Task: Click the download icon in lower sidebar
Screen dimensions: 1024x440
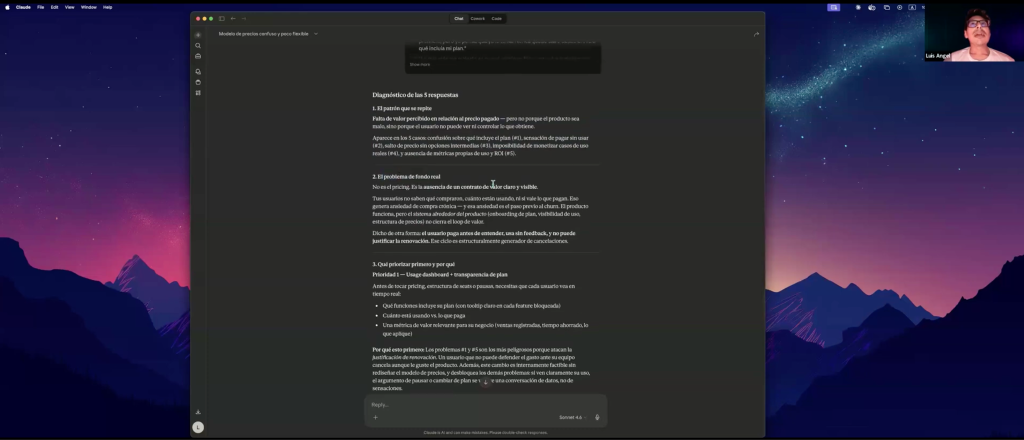Action: 198,412
